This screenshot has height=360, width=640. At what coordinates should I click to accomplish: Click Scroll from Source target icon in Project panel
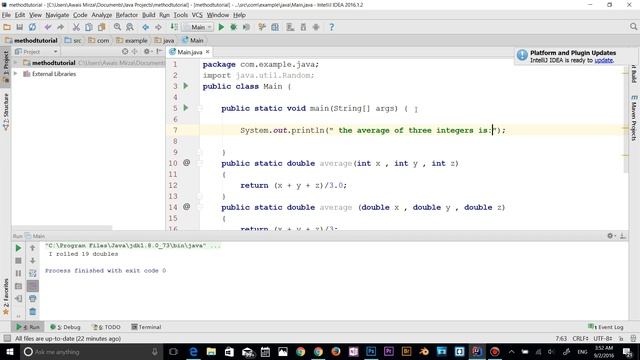(x=125, y=51)
